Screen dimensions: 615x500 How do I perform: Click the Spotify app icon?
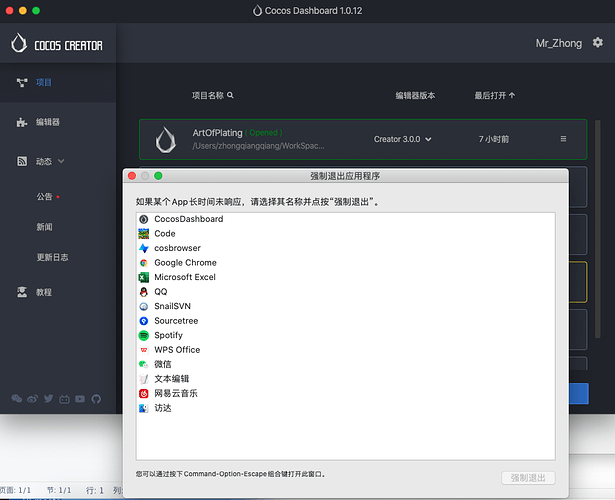coord(144,335)
